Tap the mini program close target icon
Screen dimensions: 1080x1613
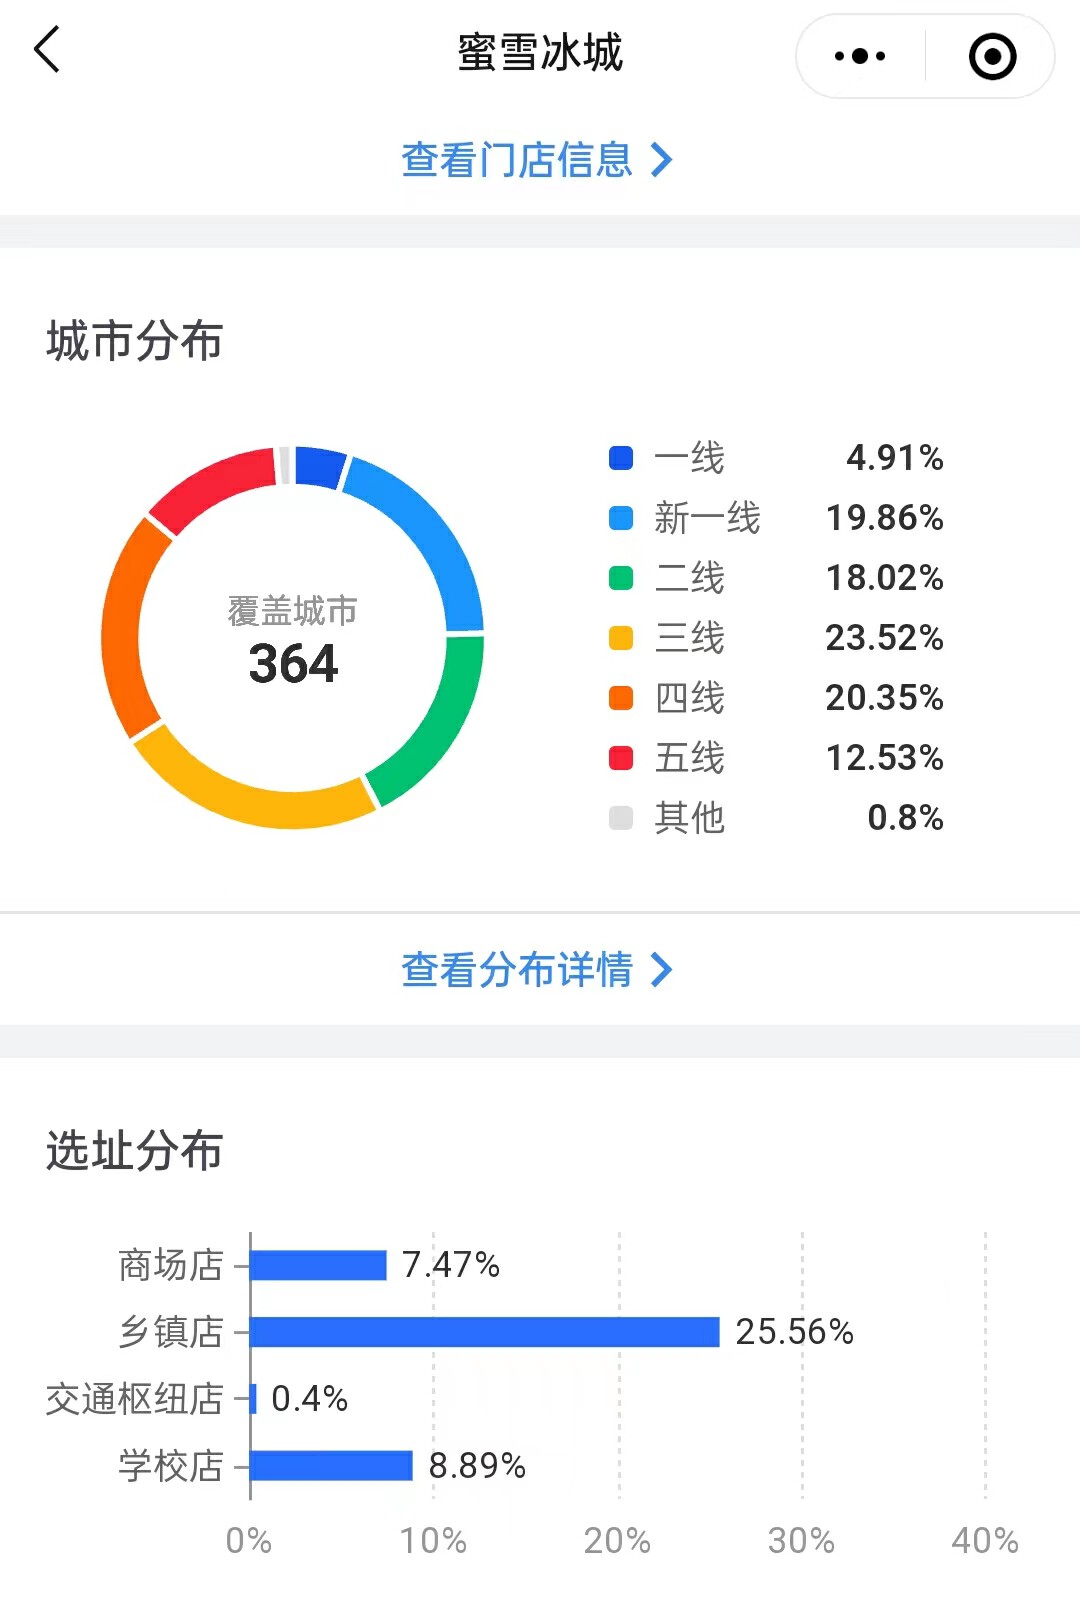pyautogui.click(x=992, y=56)
